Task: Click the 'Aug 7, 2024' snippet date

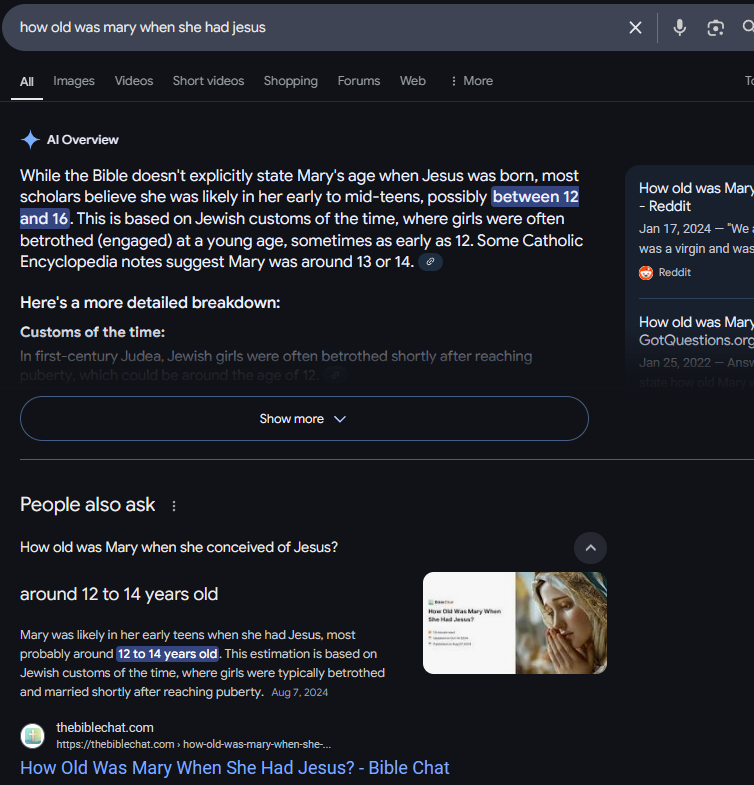Action: pyautogui.click(x=299, y=693)
